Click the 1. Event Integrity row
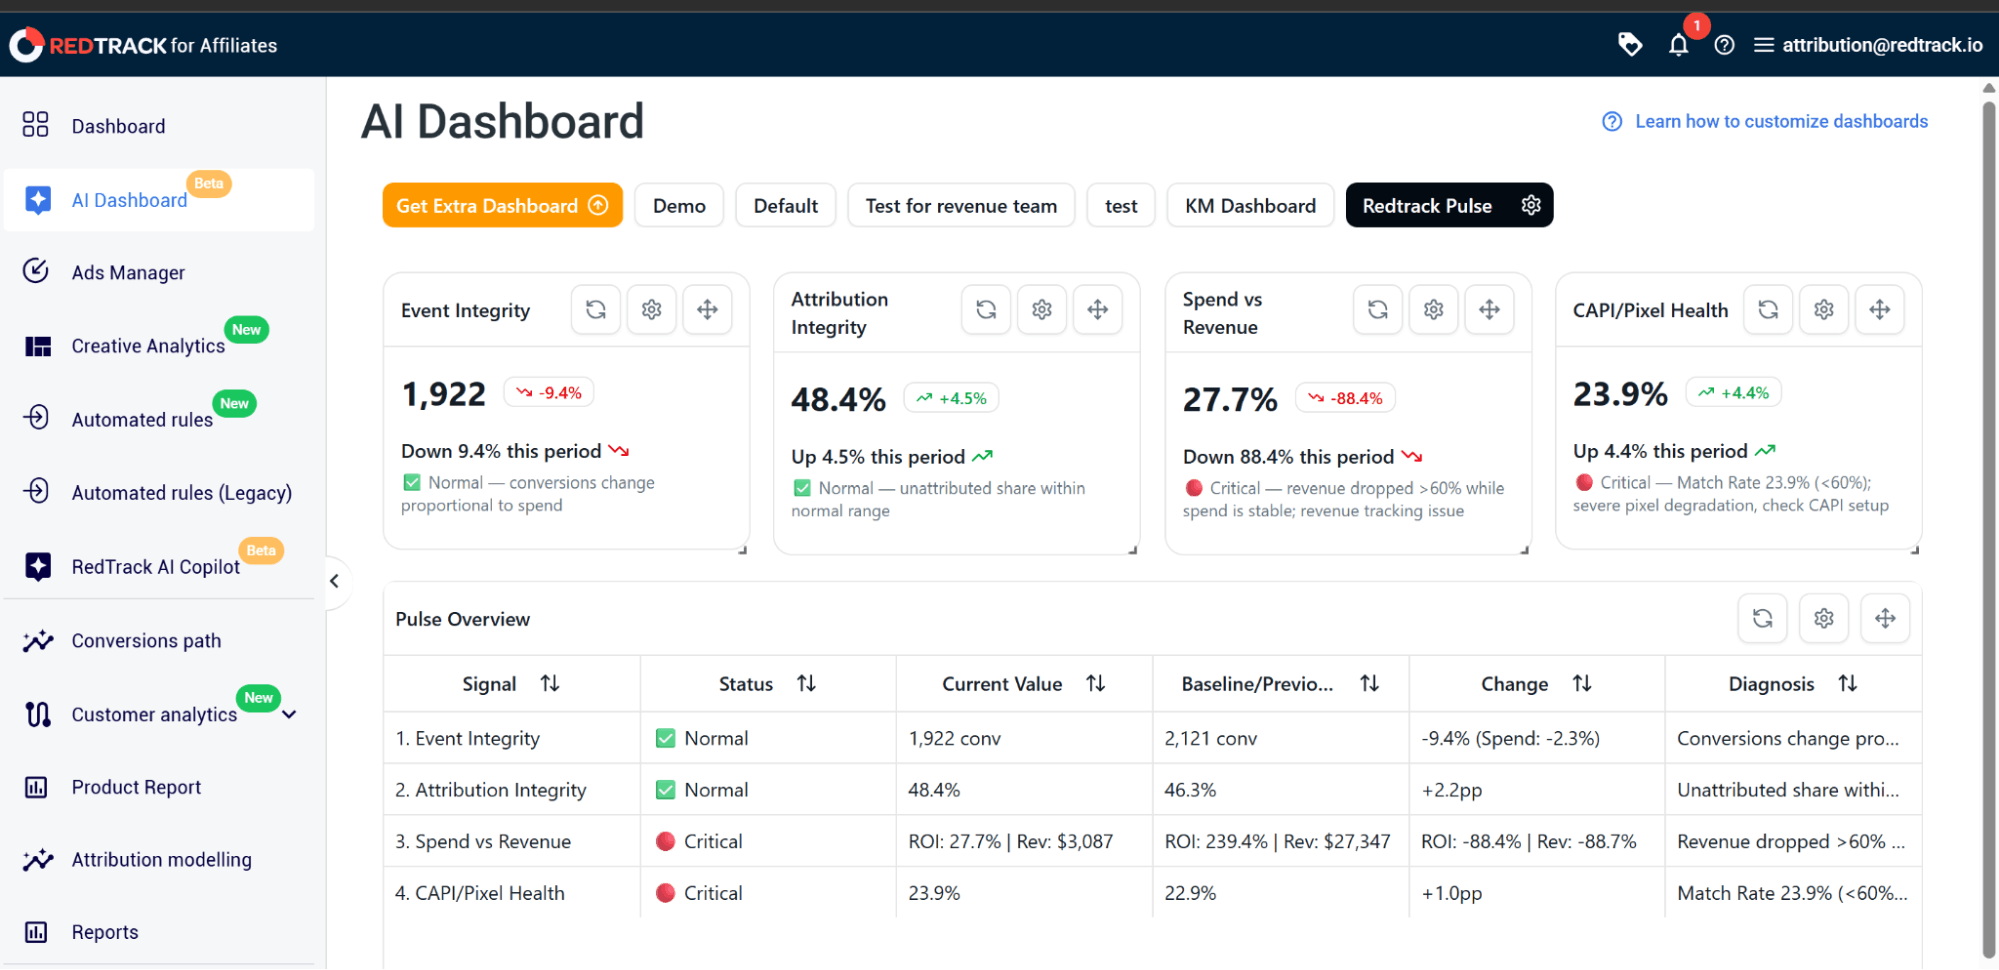 pos(1152,739)
